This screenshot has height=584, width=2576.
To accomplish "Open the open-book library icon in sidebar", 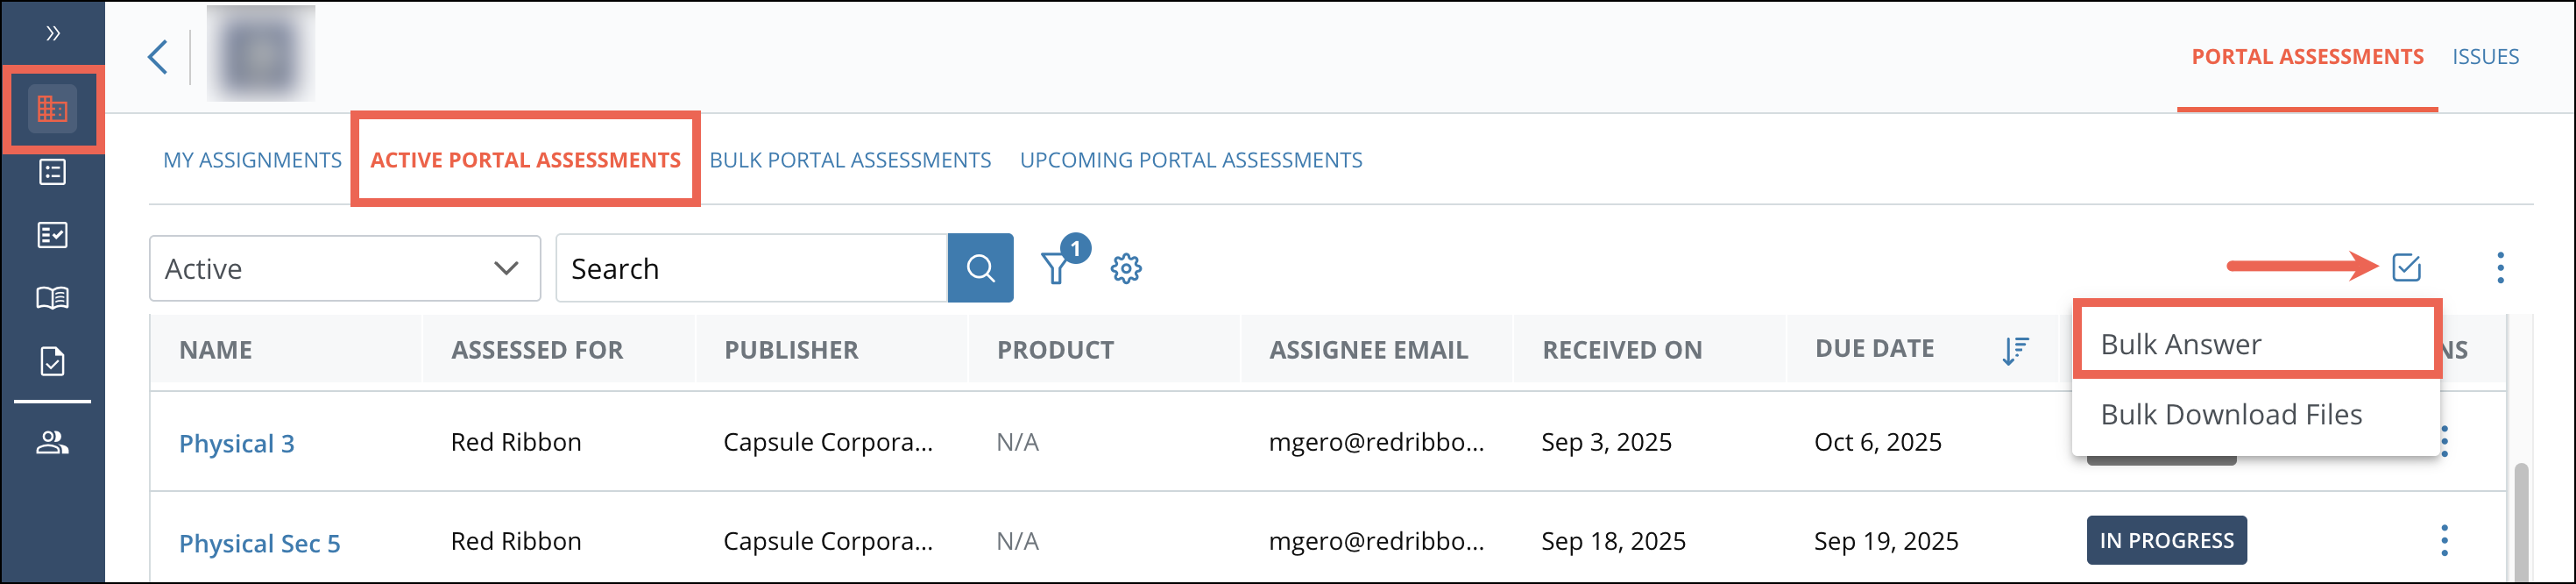I will pos(52,298).
